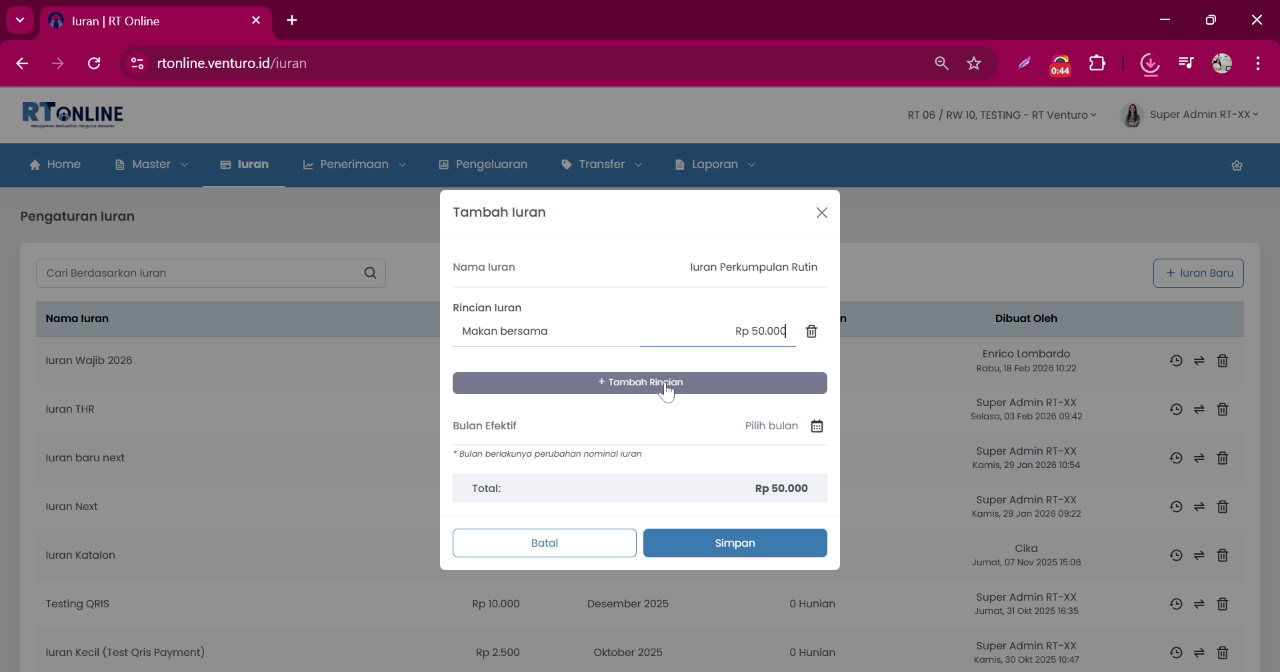This screenshot has height=672, width=1280.
Task: Switch to the Iuran | RT Online browser tab
Action: click(x=155, y=20)
